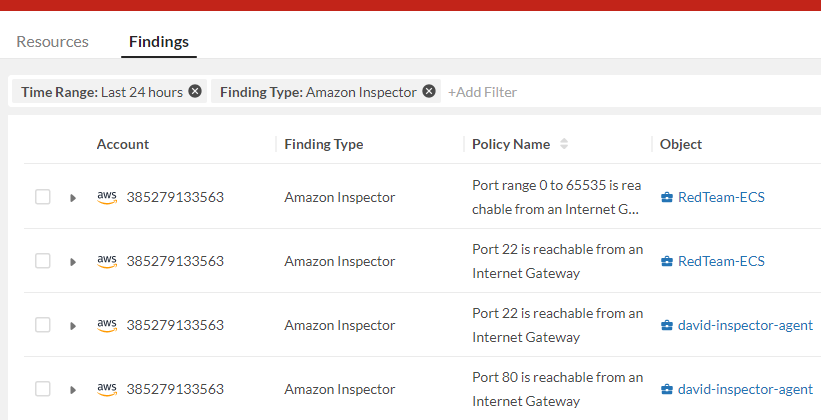The height and width of the screenshot is (420, 821).
Task: Click briefcase icon in the Port 80 row
Action: [x=667, y=389]
